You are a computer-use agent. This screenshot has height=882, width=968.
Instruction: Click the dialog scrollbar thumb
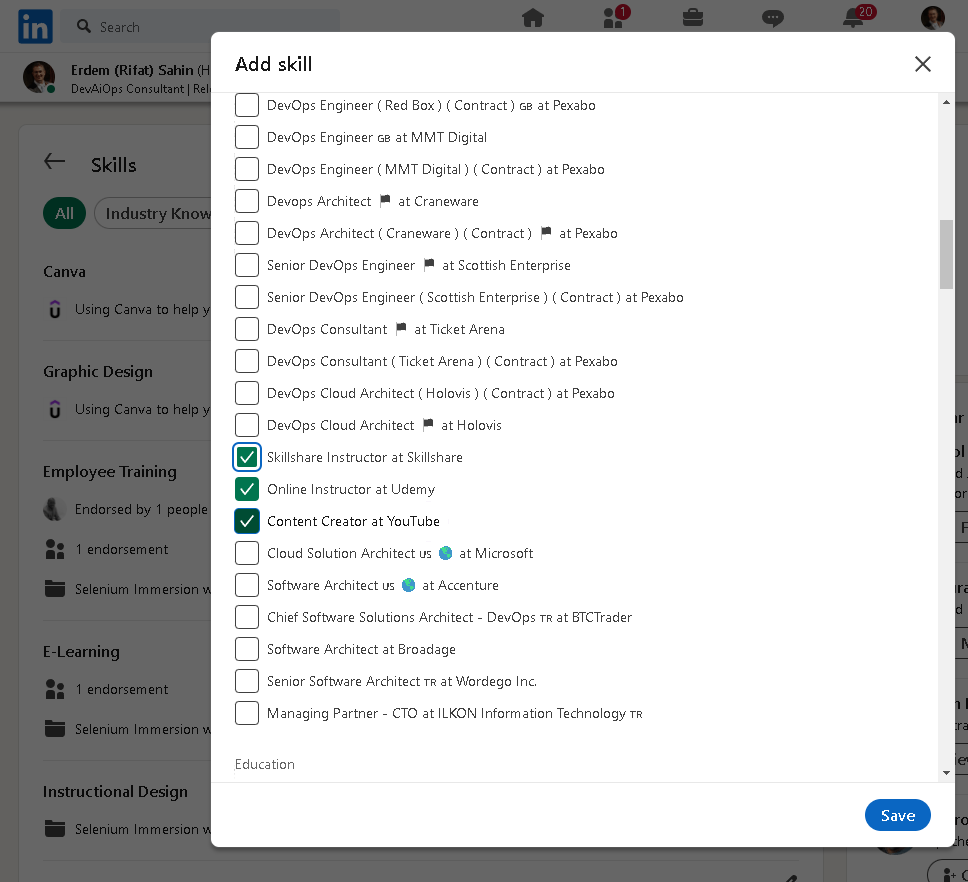[x=946, y=254]
